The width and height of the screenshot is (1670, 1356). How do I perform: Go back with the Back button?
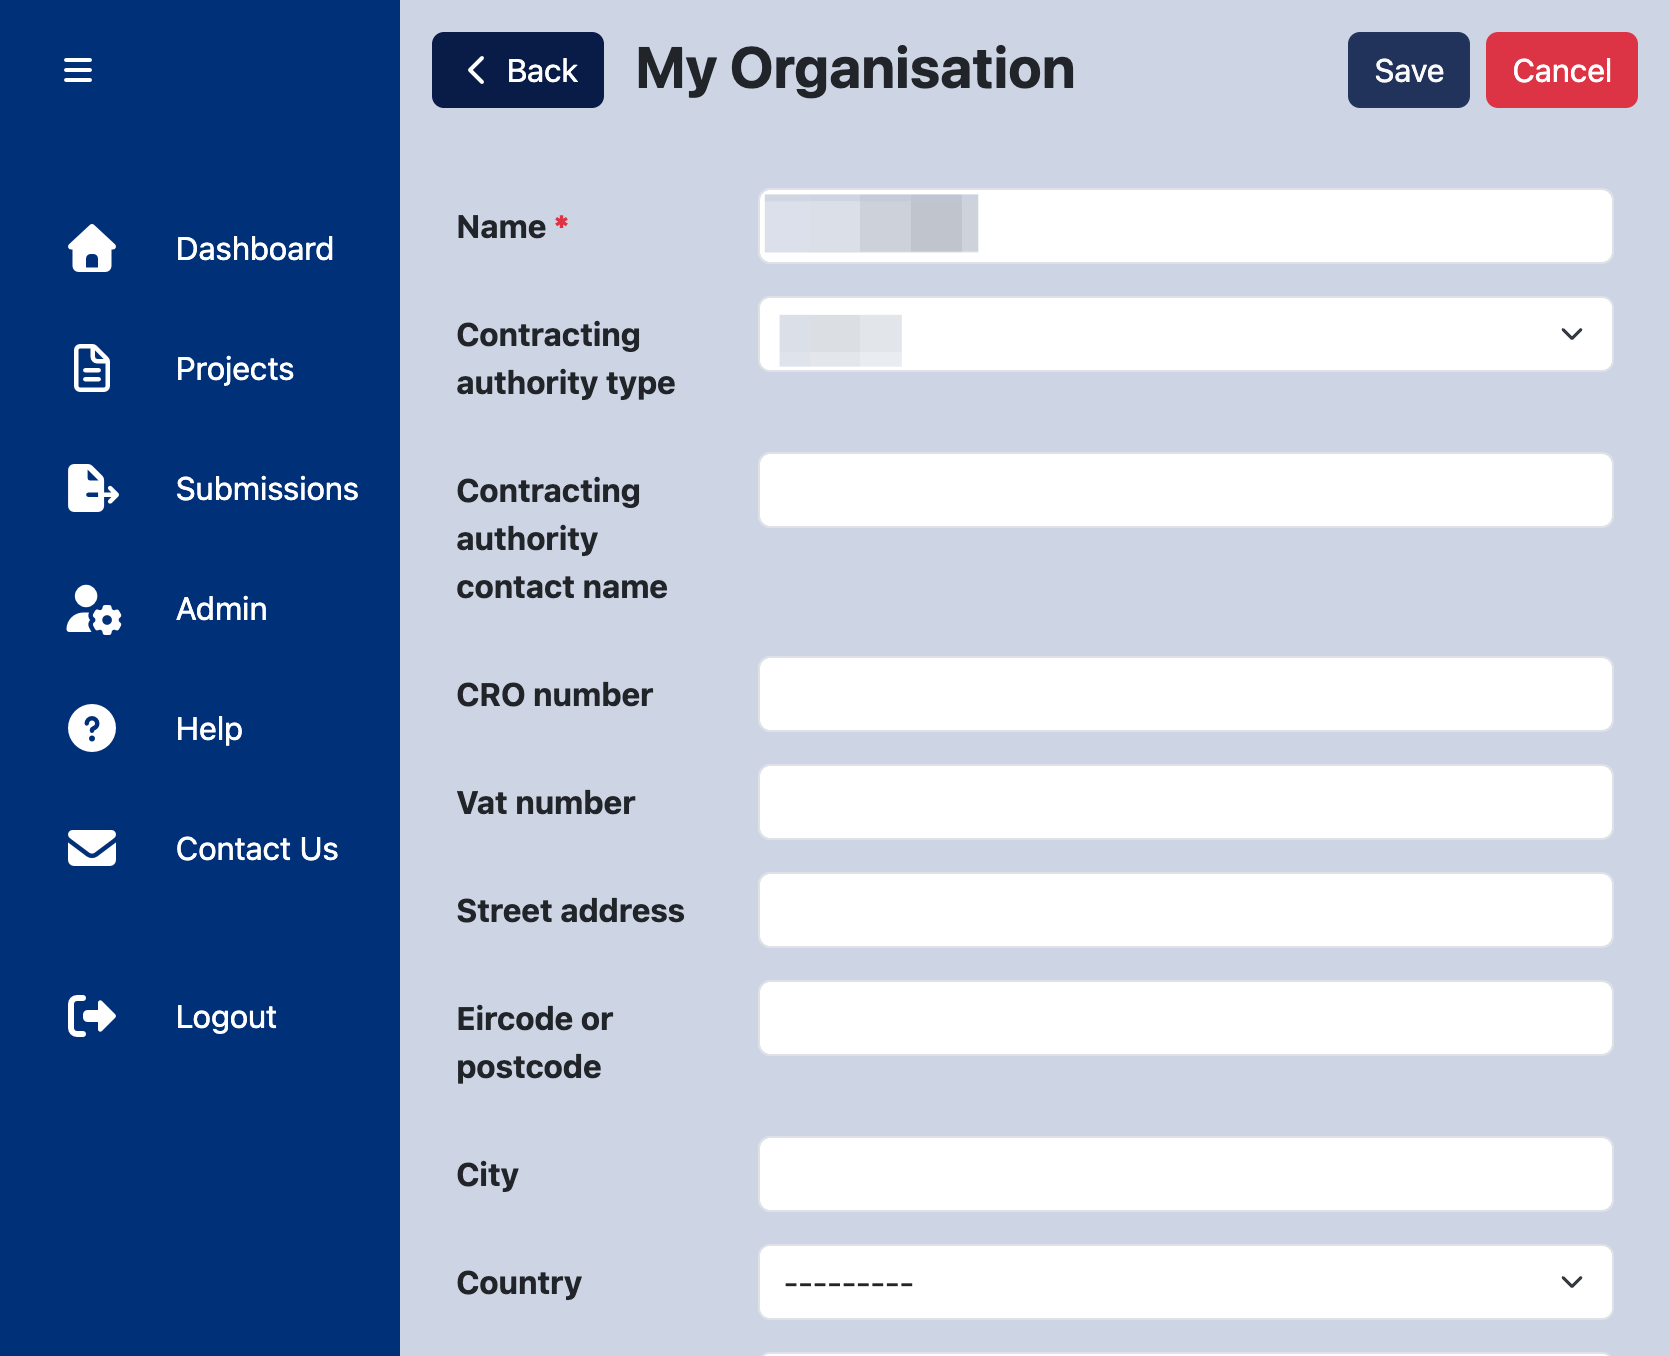pos(518,70)
